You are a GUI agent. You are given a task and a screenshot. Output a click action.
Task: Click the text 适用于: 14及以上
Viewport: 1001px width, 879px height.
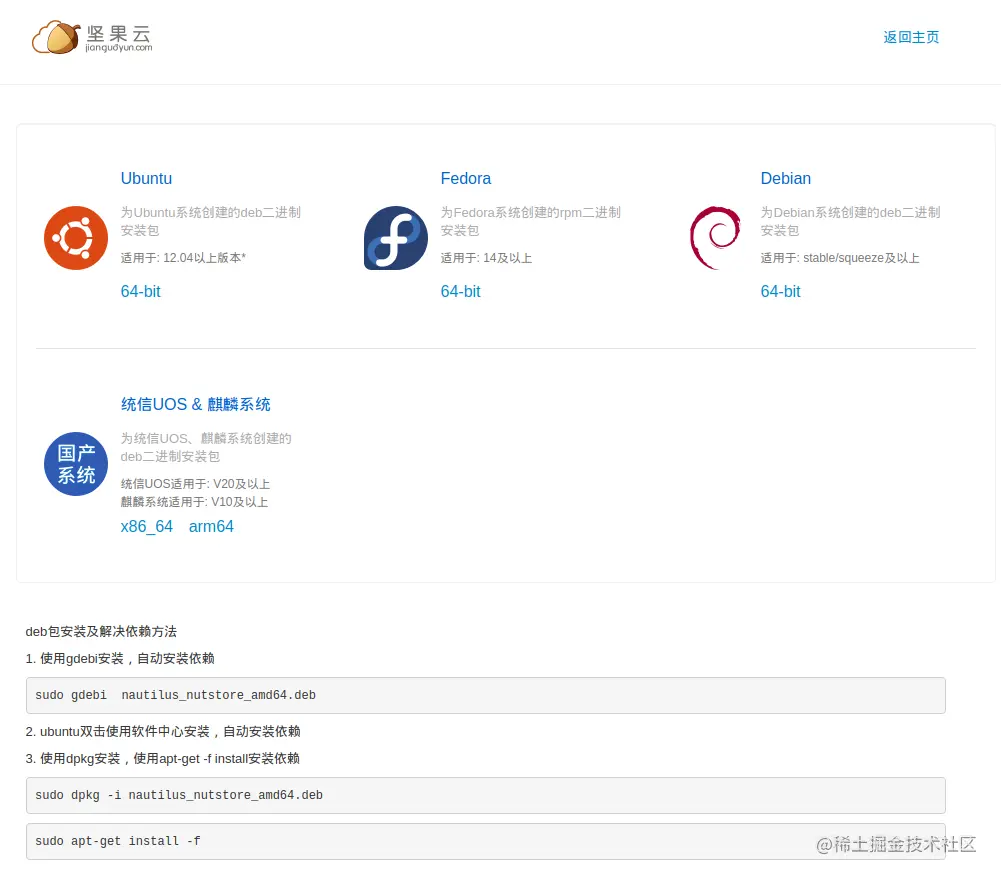coord(486,258)
